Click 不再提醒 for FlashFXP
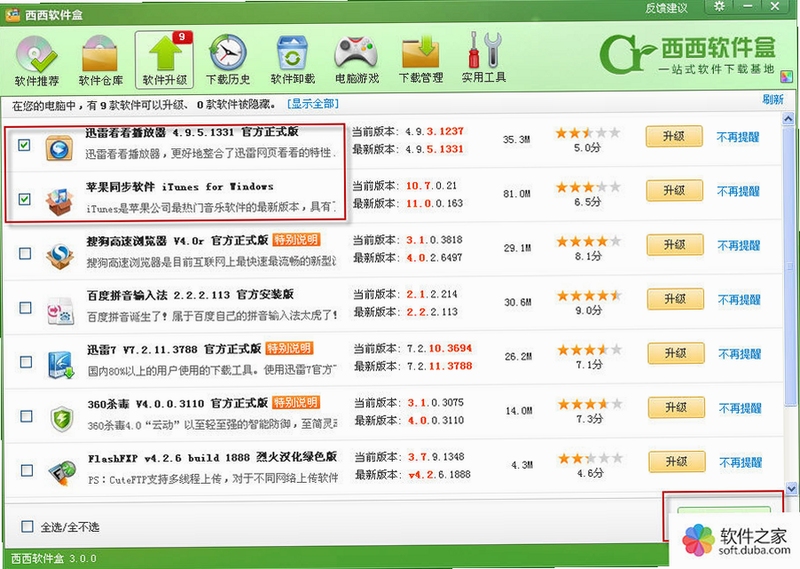Viewport: 800px width, 569px height. coord(741,462)
